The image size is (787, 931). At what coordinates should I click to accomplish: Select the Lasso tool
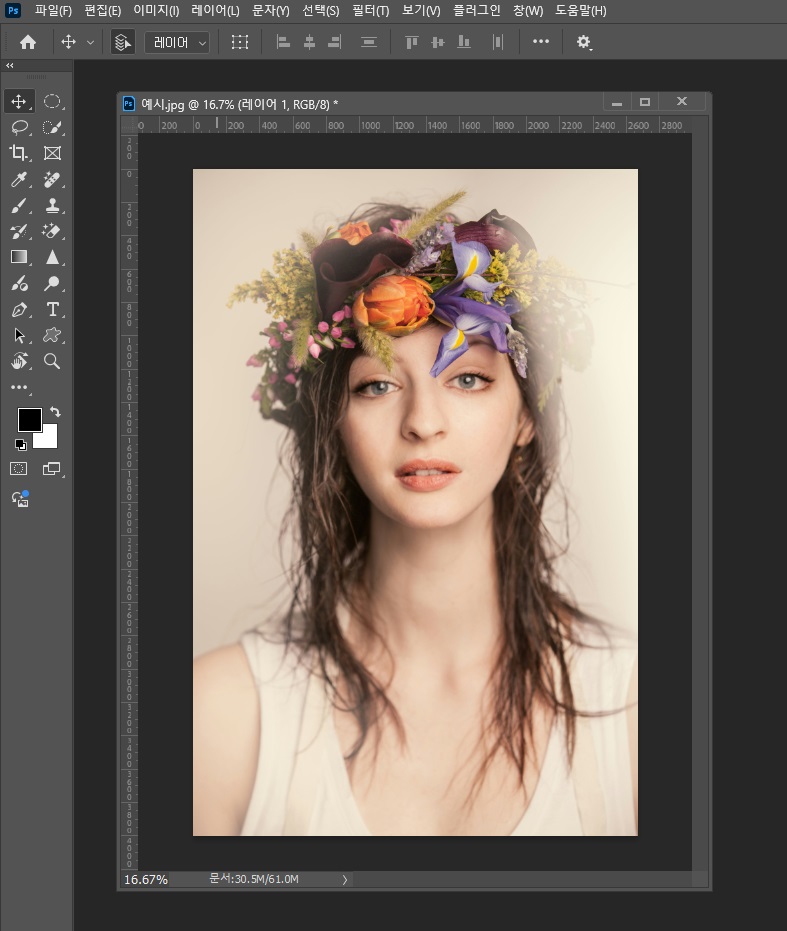(19, 128)
